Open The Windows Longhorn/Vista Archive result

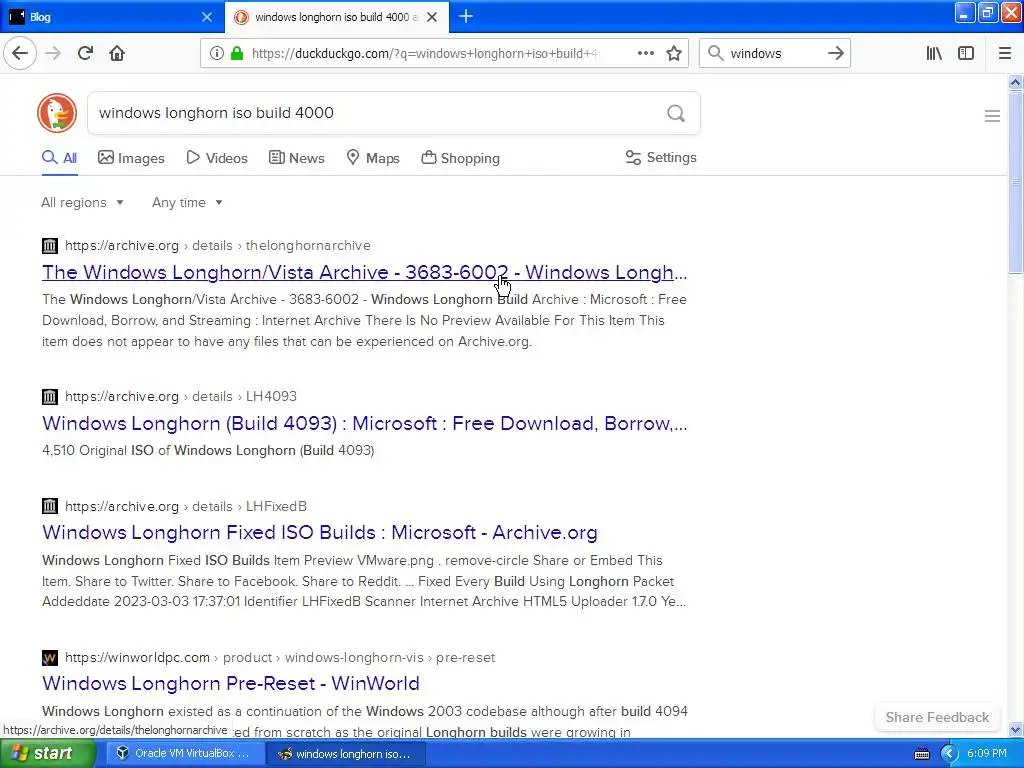pyautogui.click(x=364, y=272)
